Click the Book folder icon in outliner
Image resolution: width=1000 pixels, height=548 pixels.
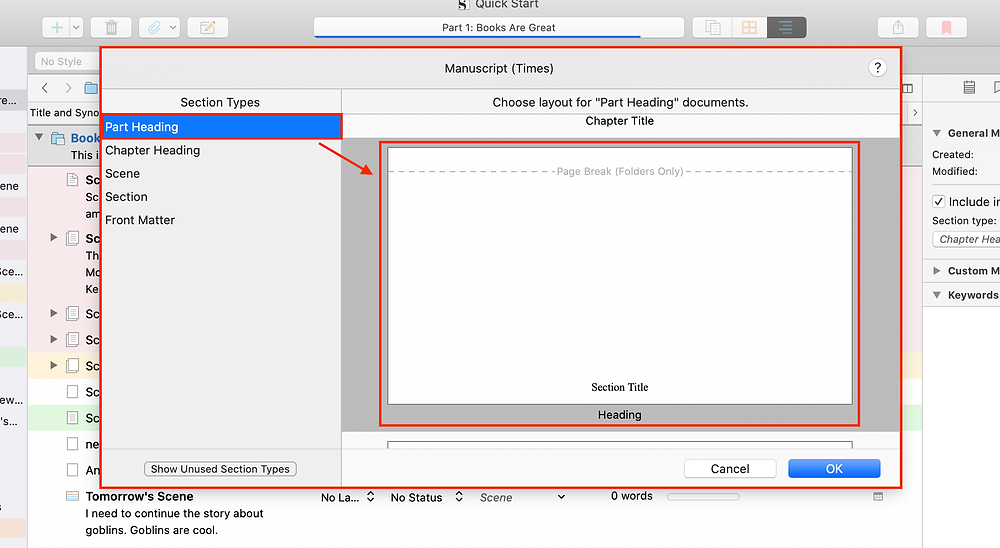point(58,138)
